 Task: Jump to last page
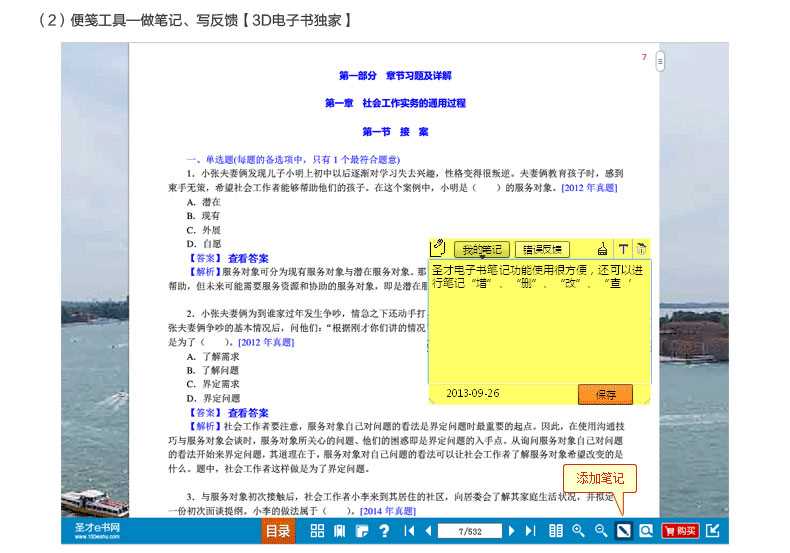click(530, 531)
